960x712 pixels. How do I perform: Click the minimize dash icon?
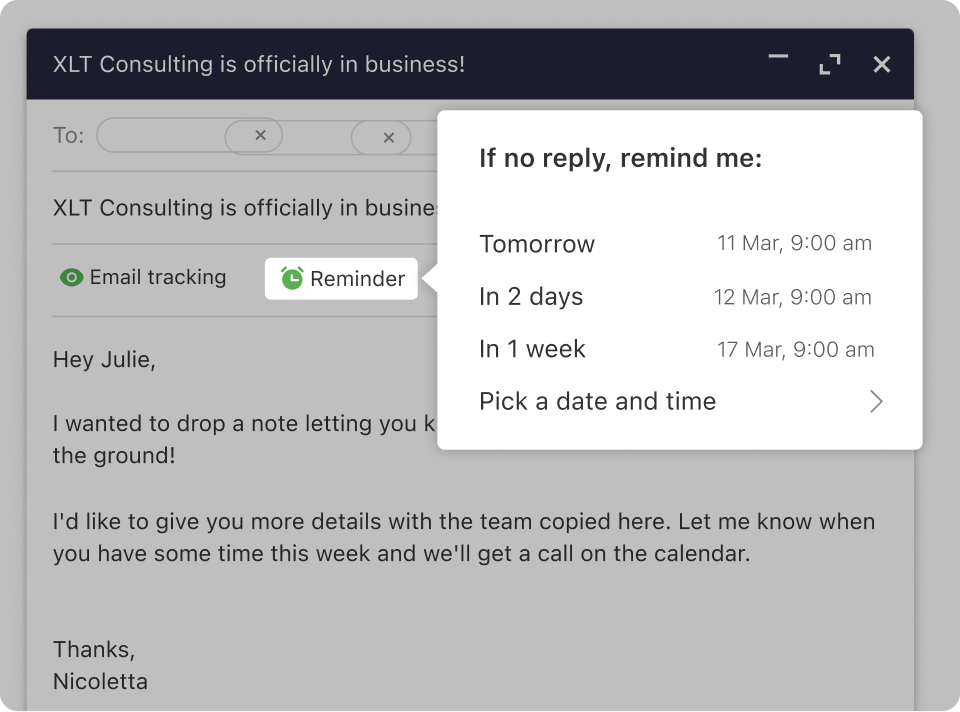(777, 58)
